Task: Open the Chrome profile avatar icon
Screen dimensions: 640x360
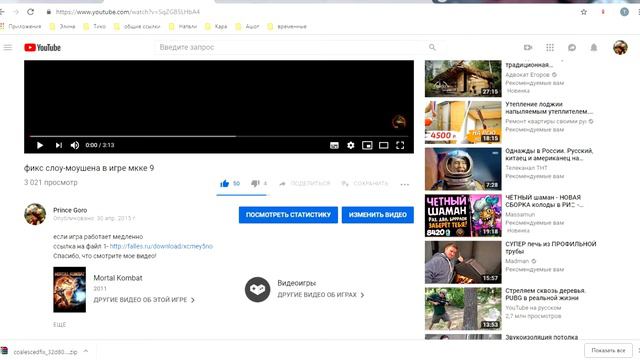Action: pos(624,12)
